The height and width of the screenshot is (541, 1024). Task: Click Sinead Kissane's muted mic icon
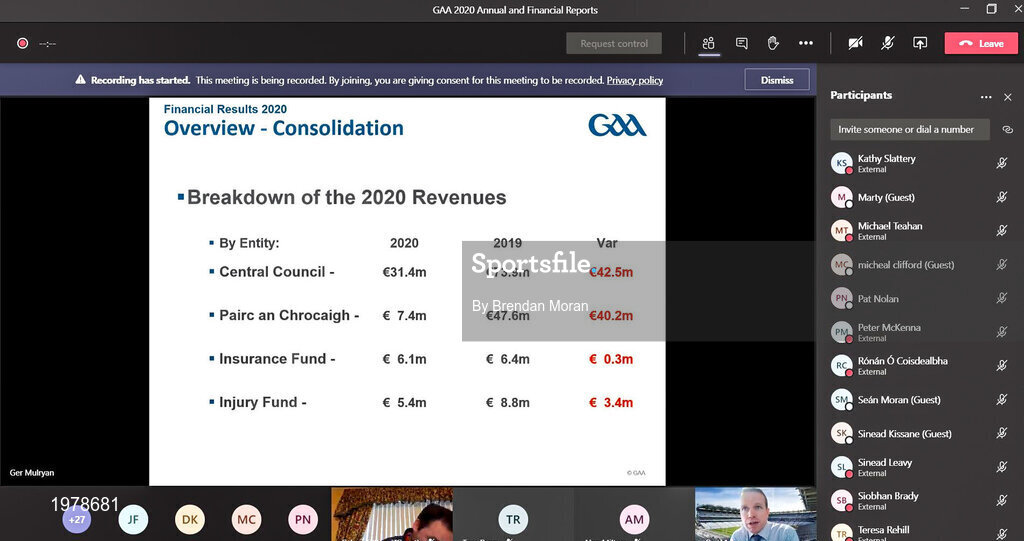click(x=1002, y=433)
